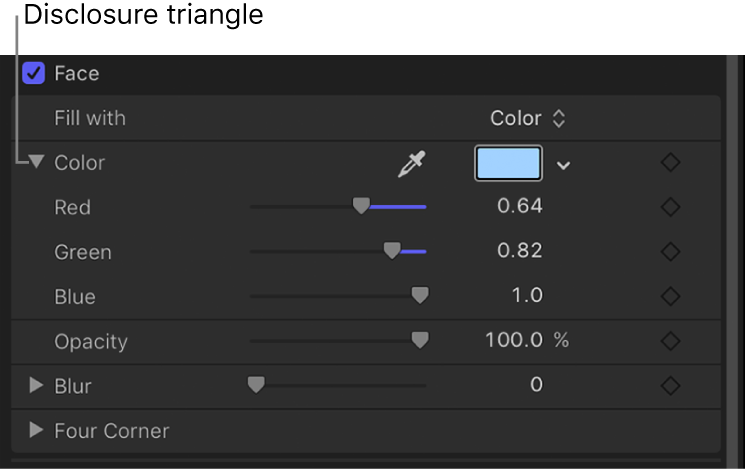Click the keyframe diamond for Green
Viewport: 747px width, 471px height.
pyautogui.click(x=671, y=252)
